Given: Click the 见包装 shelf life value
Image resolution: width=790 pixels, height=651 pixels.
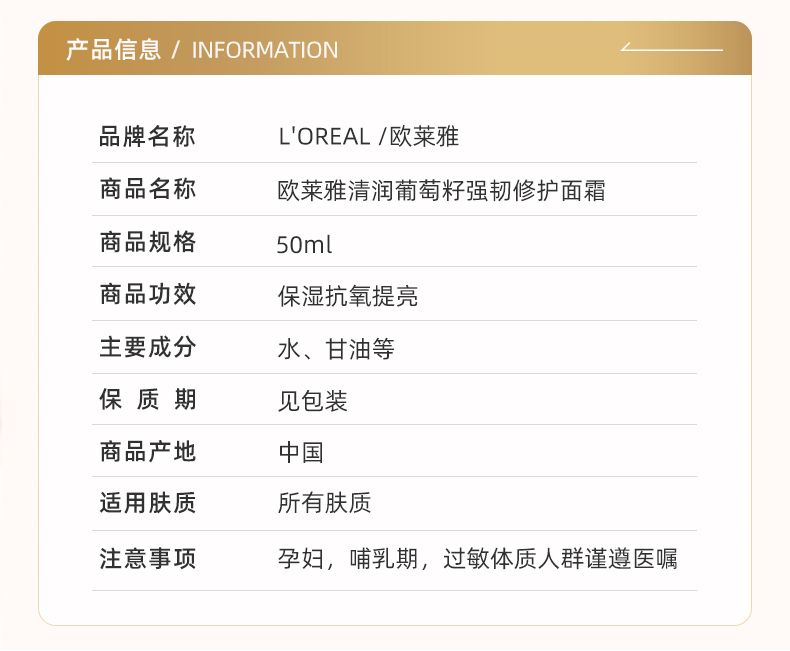Looking at the screenshot, I should (312, 401).
